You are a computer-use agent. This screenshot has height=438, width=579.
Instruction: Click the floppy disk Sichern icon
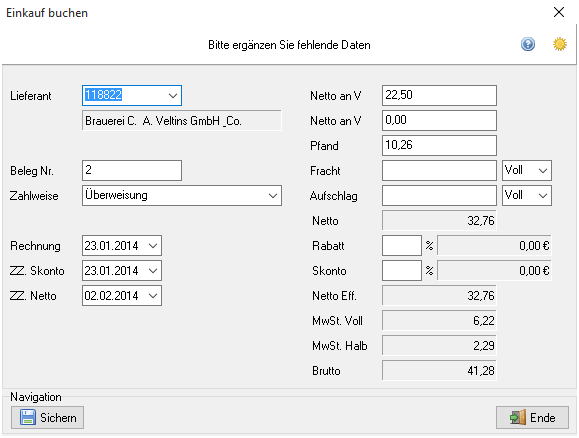(x=28, y=417)
